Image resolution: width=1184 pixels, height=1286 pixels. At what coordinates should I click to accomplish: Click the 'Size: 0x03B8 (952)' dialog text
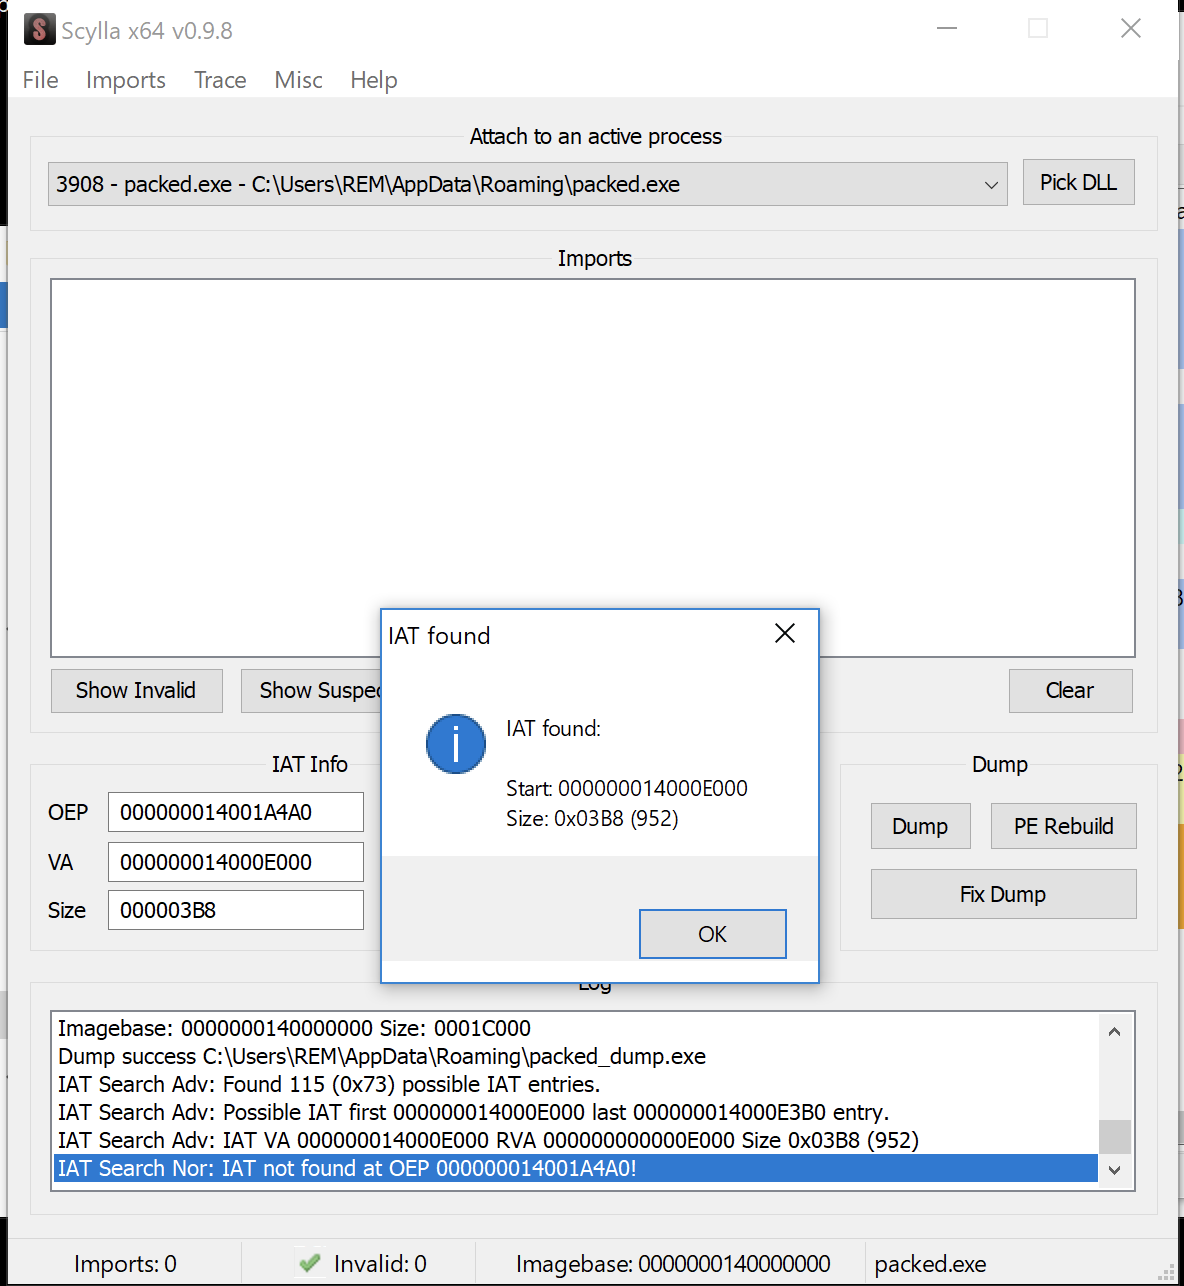click(592, 818)
